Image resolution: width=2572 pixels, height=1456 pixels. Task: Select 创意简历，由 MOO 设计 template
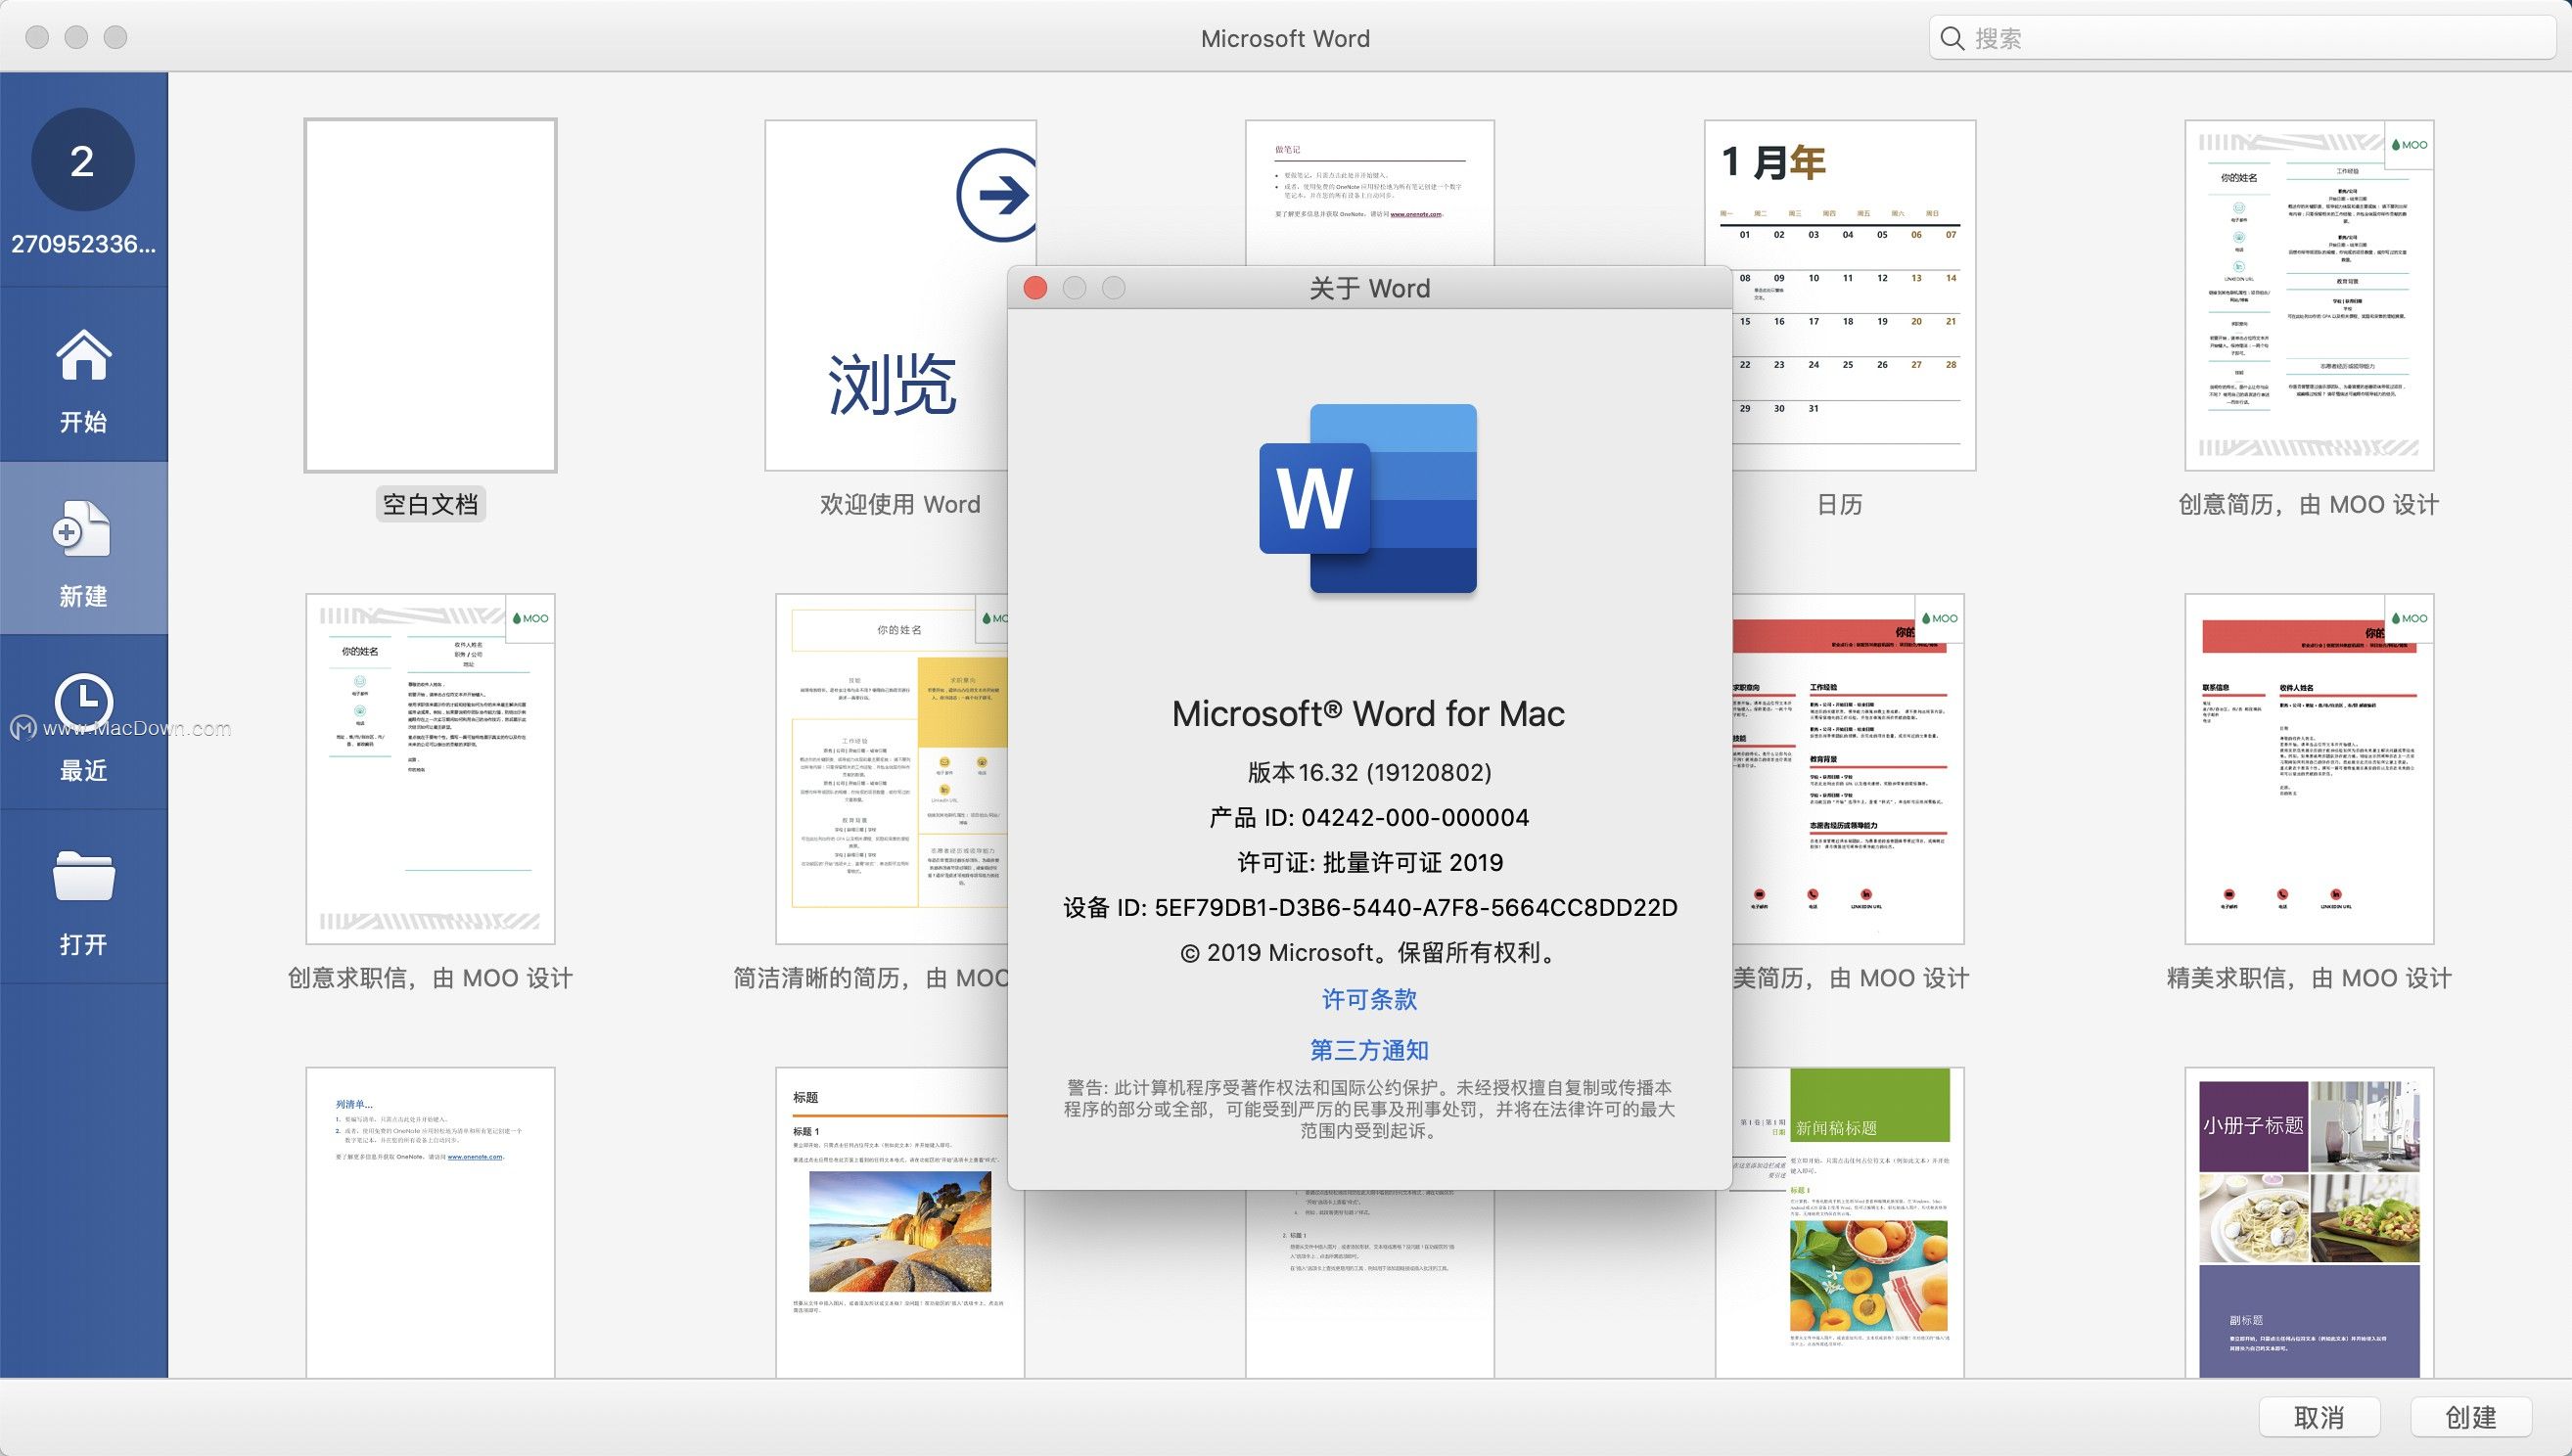2309,295
